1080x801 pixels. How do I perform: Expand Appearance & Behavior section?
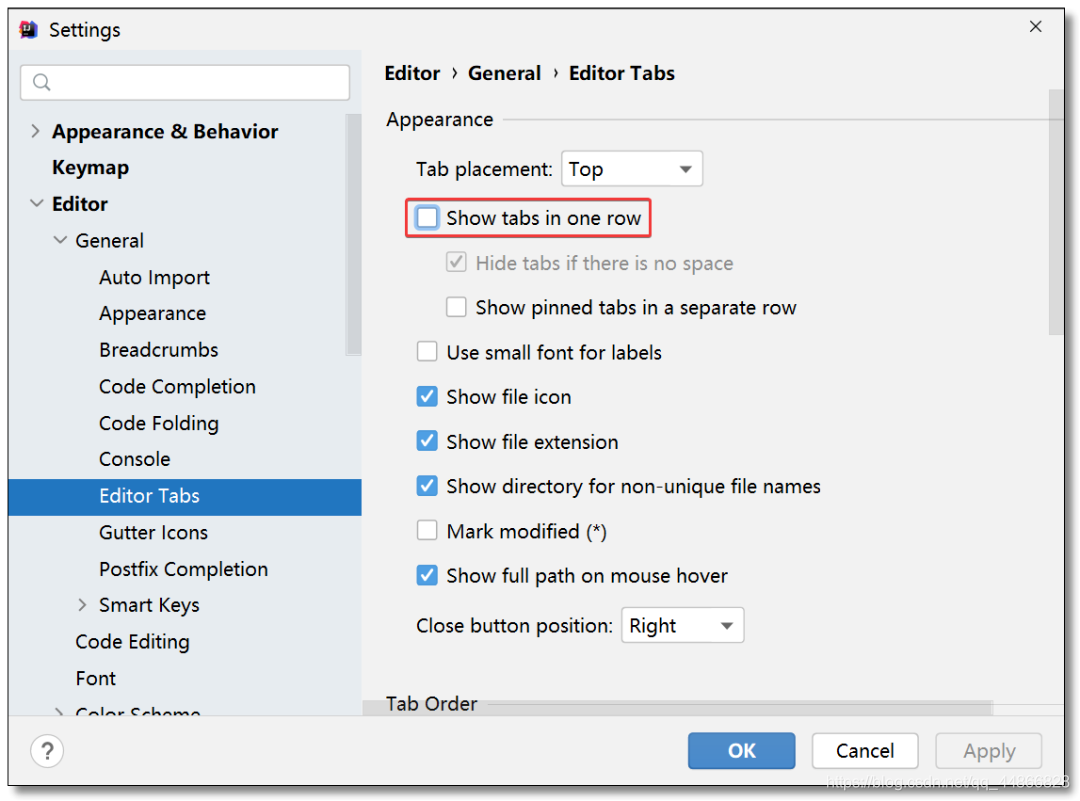click(x=35, y=131)
